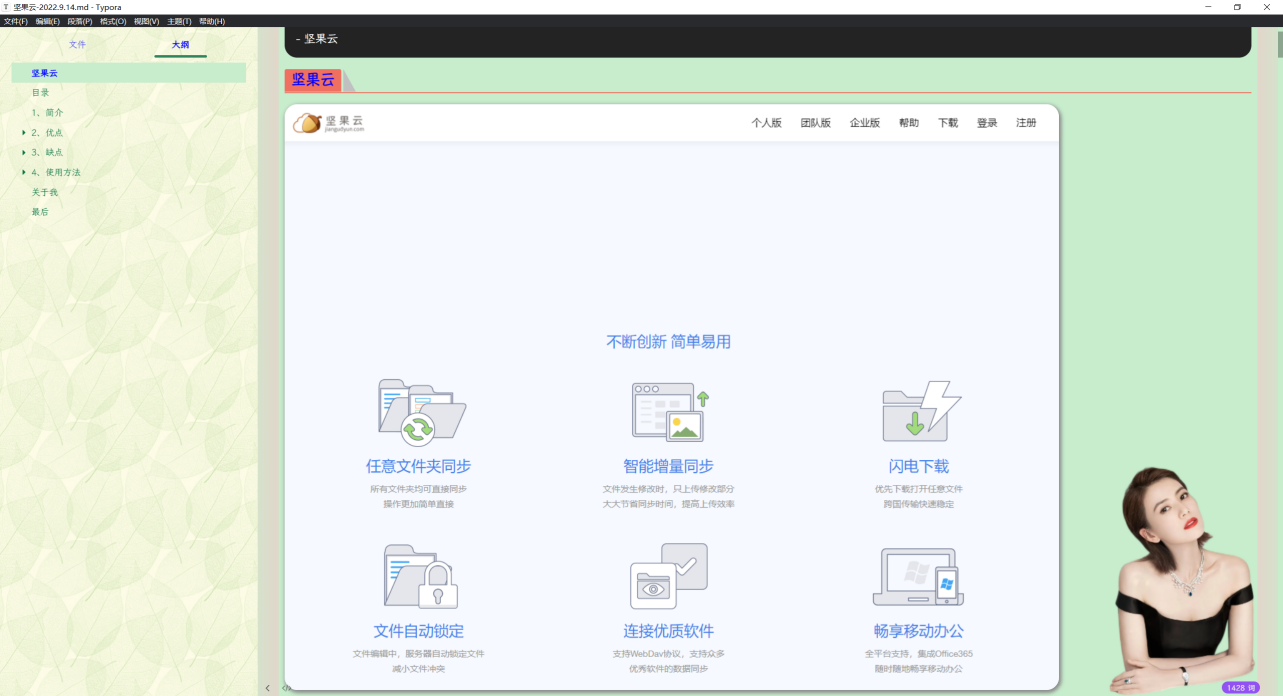Image resolution: width=1283 pixels, height=696 pixels.
Task: Expand the arrow beside 2、优点
Action: pos(24,132)
